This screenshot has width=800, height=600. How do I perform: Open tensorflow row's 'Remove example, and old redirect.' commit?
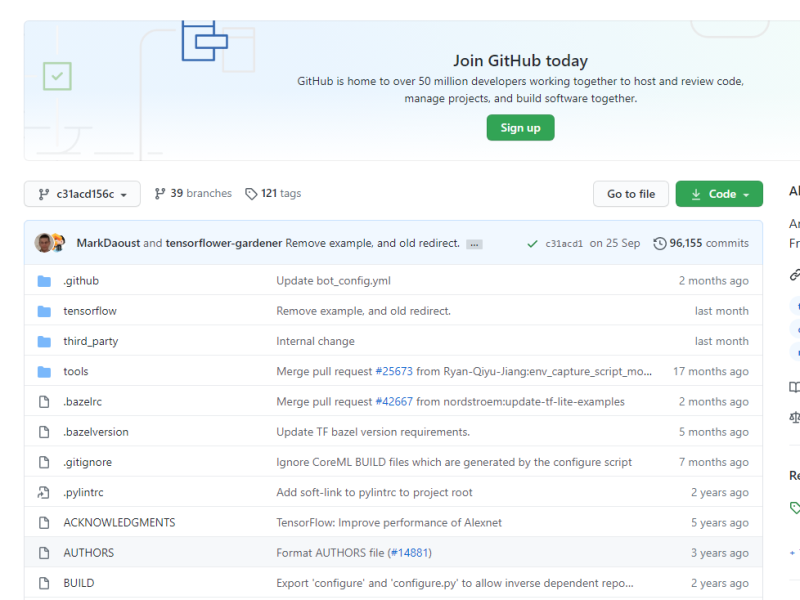coord(363,311)
